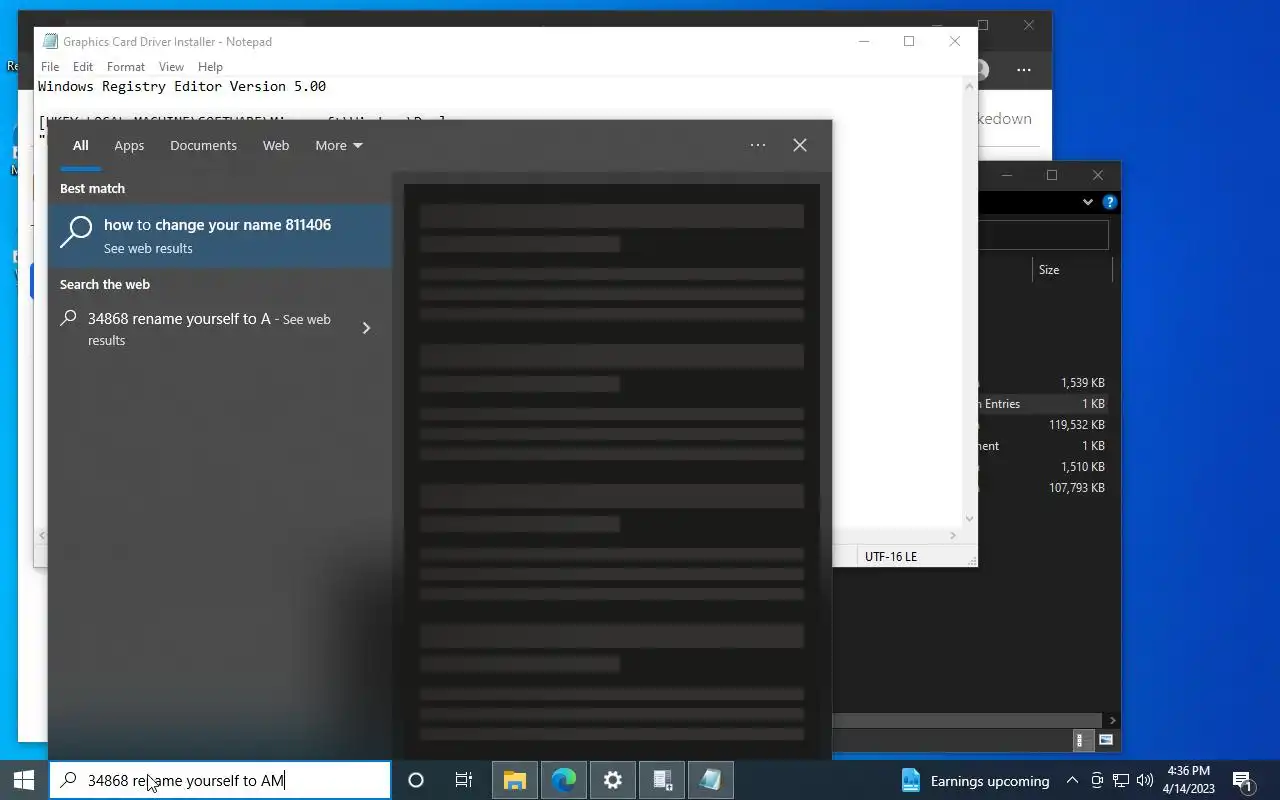Viewport: 1280px width, 800px height.
Task: Show hidden system tray icons
Action: pyautogui.click(x=1072, y=781)
